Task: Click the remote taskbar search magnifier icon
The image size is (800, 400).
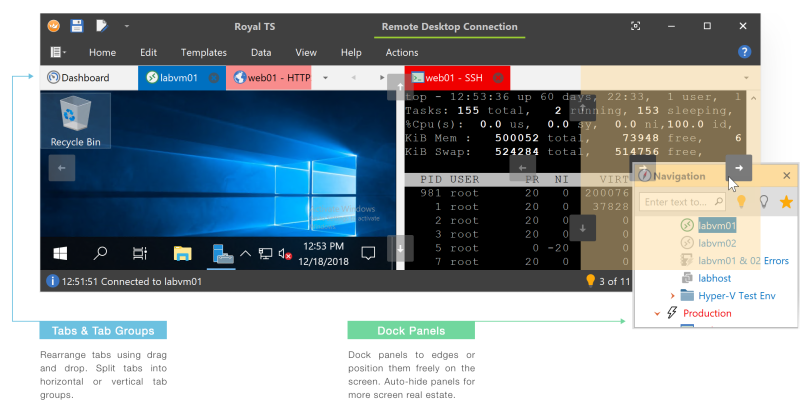Action: 101,254
